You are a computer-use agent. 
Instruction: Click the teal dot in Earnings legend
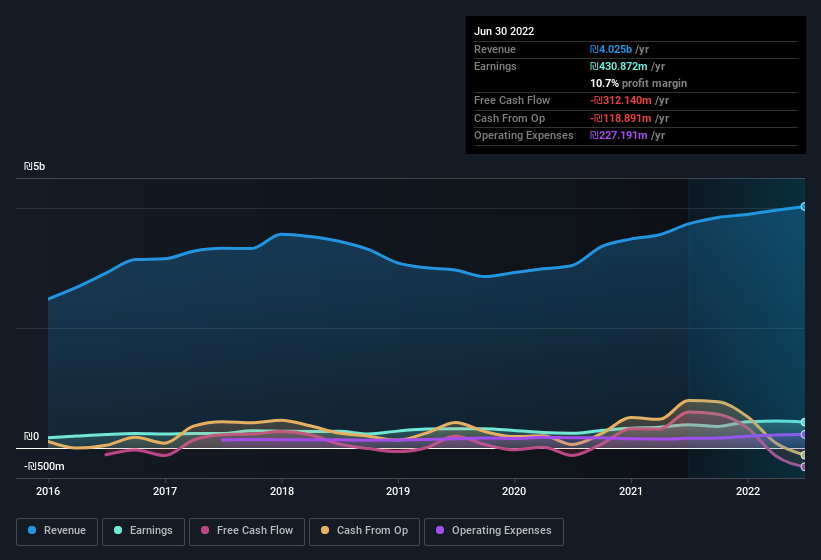tap(118, 531)
